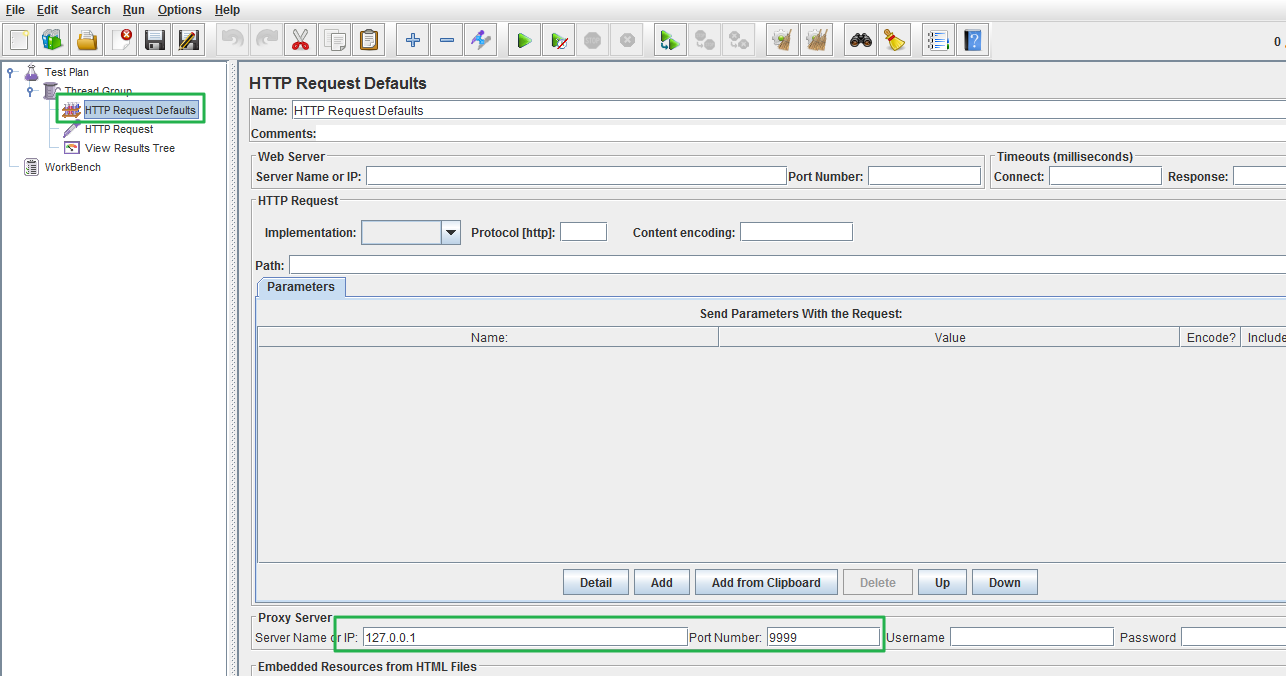Click Add from Clipboard button
1286x676 pixels.
pos(766,582)
